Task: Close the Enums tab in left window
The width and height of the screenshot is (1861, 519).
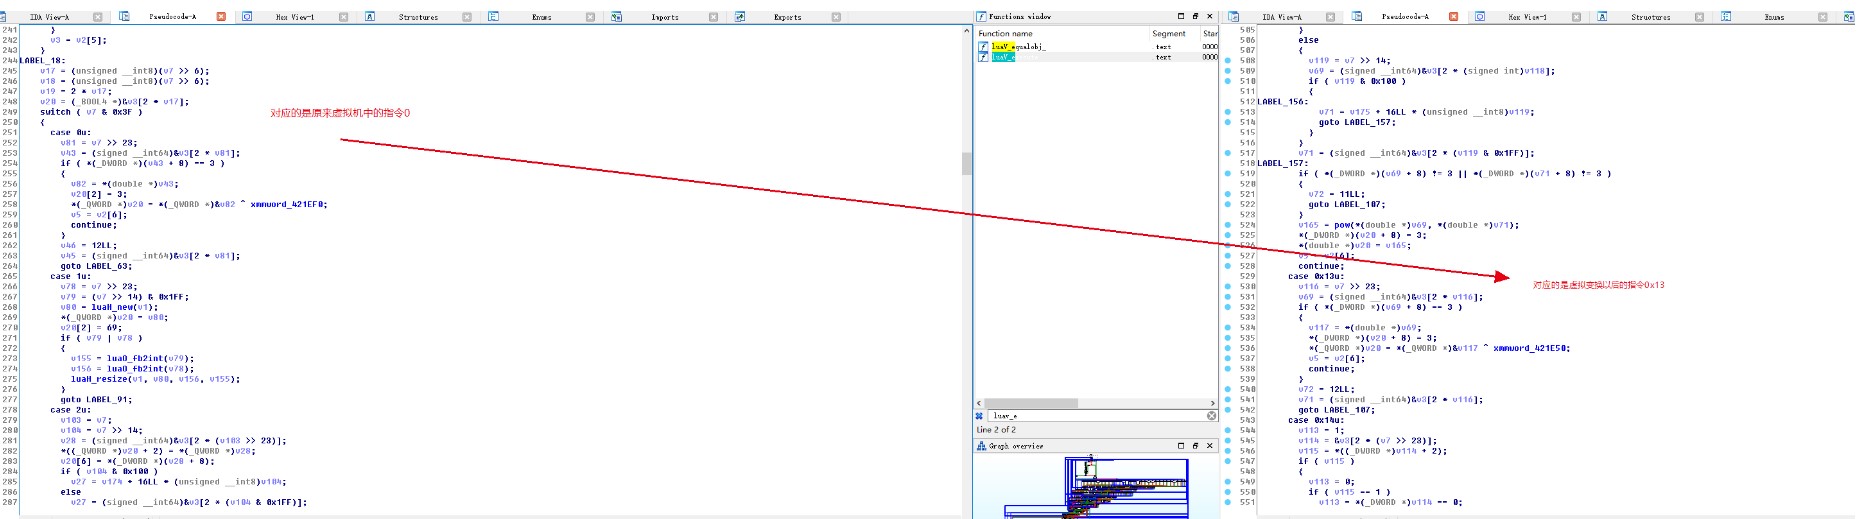Action: pos(590,17)
